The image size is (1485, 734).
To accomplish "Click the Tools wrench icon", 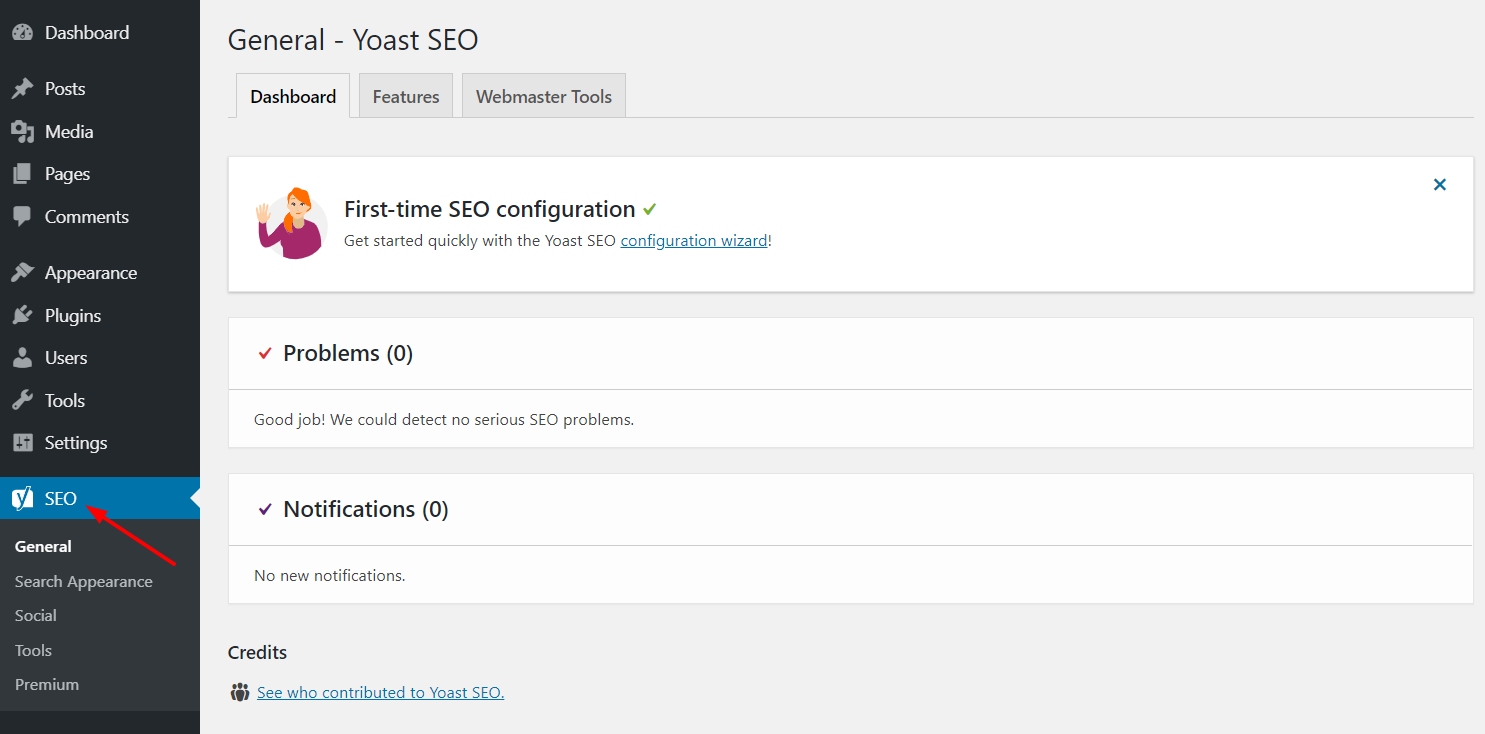I will (22, 400).
